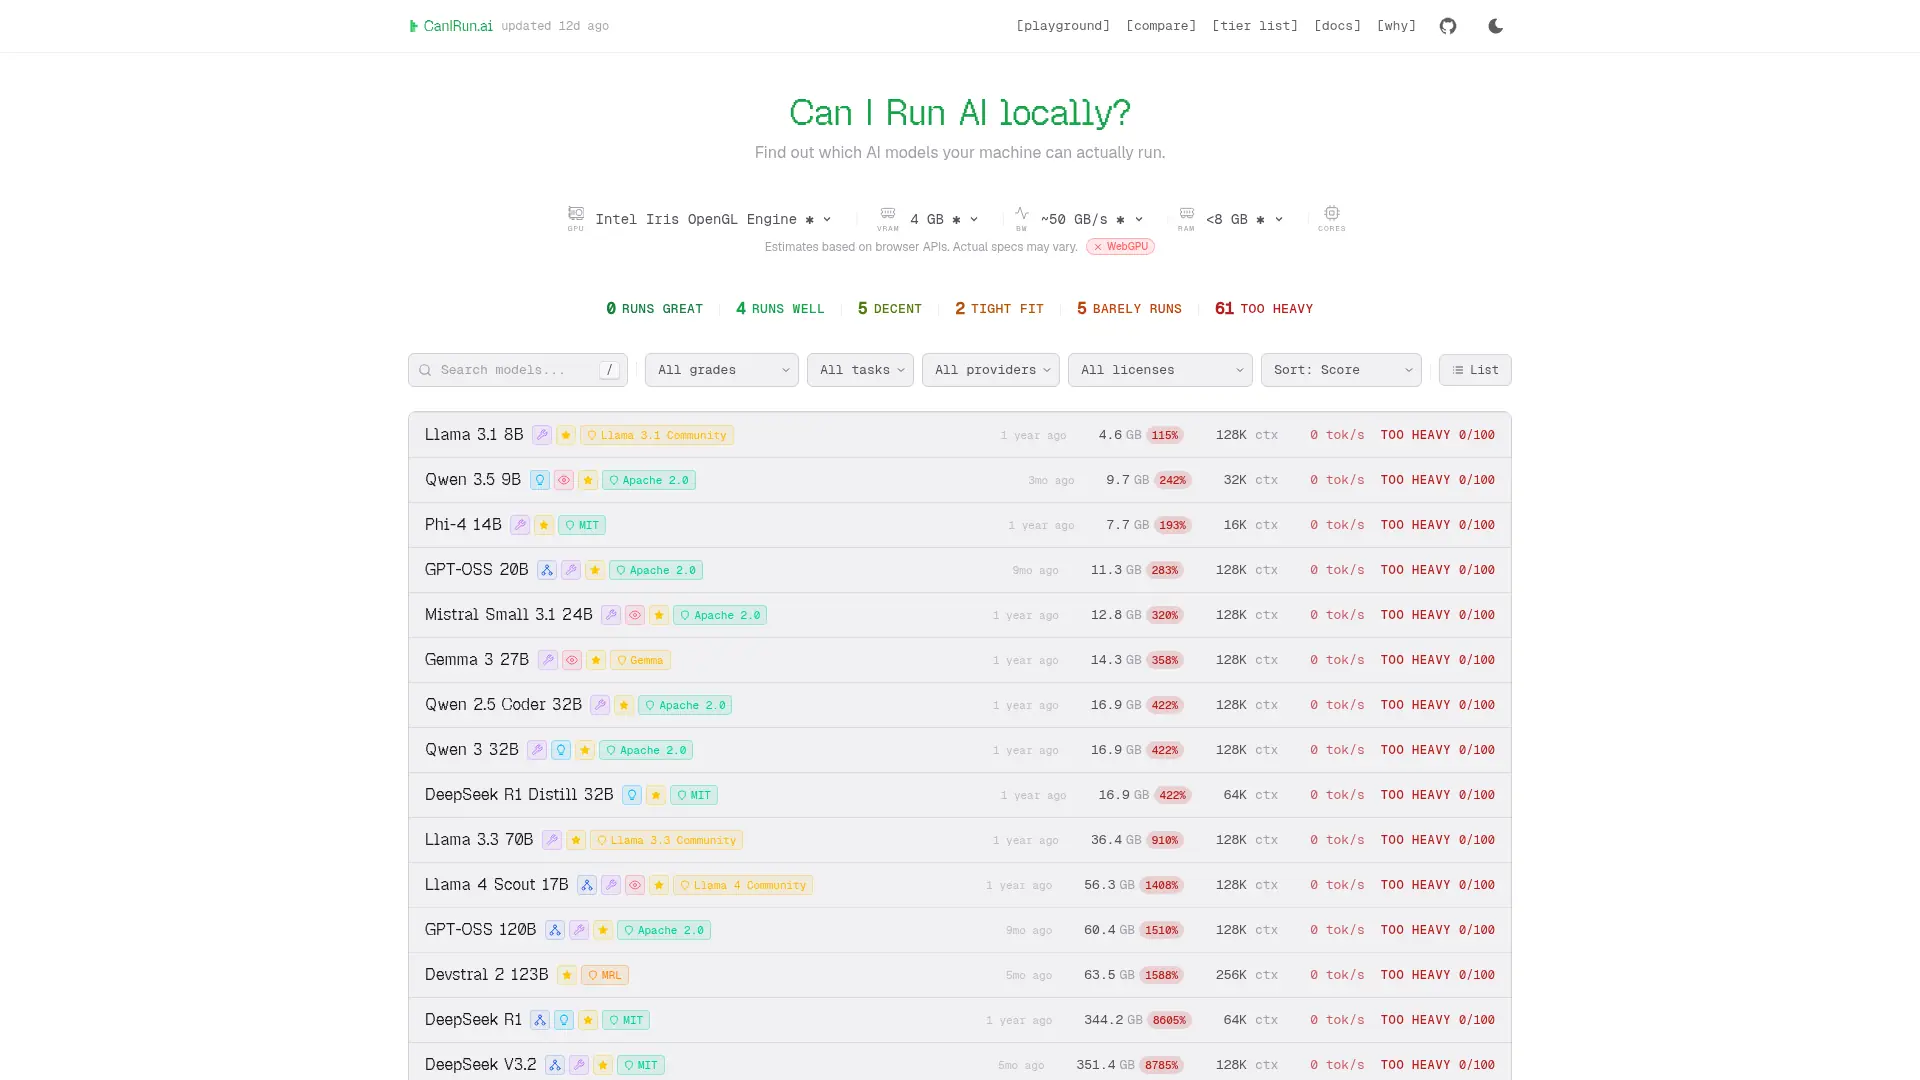Click vision eye icon on Gemma 3 27B

click(572, 660)
